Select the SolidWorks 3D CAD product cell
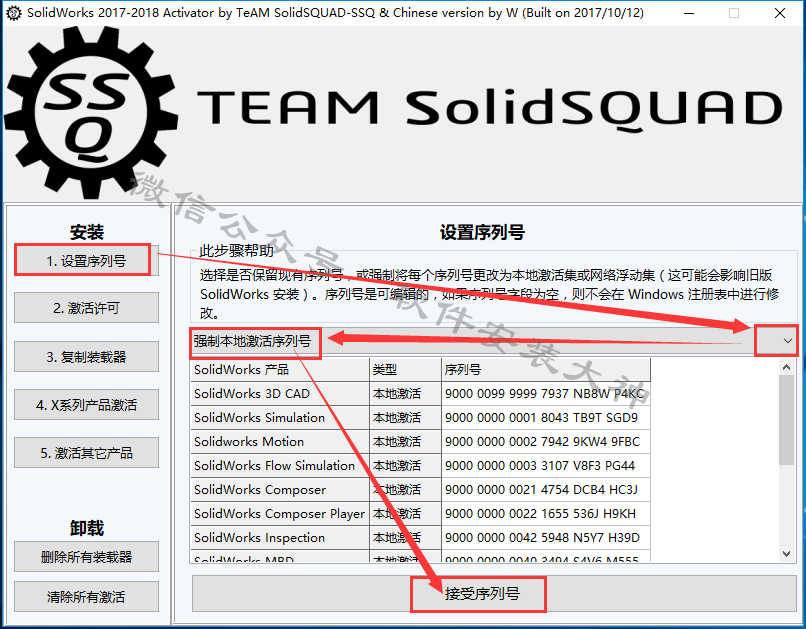This screenshot has width=806, height=629. pyautogui.click(x=280, y=394)
